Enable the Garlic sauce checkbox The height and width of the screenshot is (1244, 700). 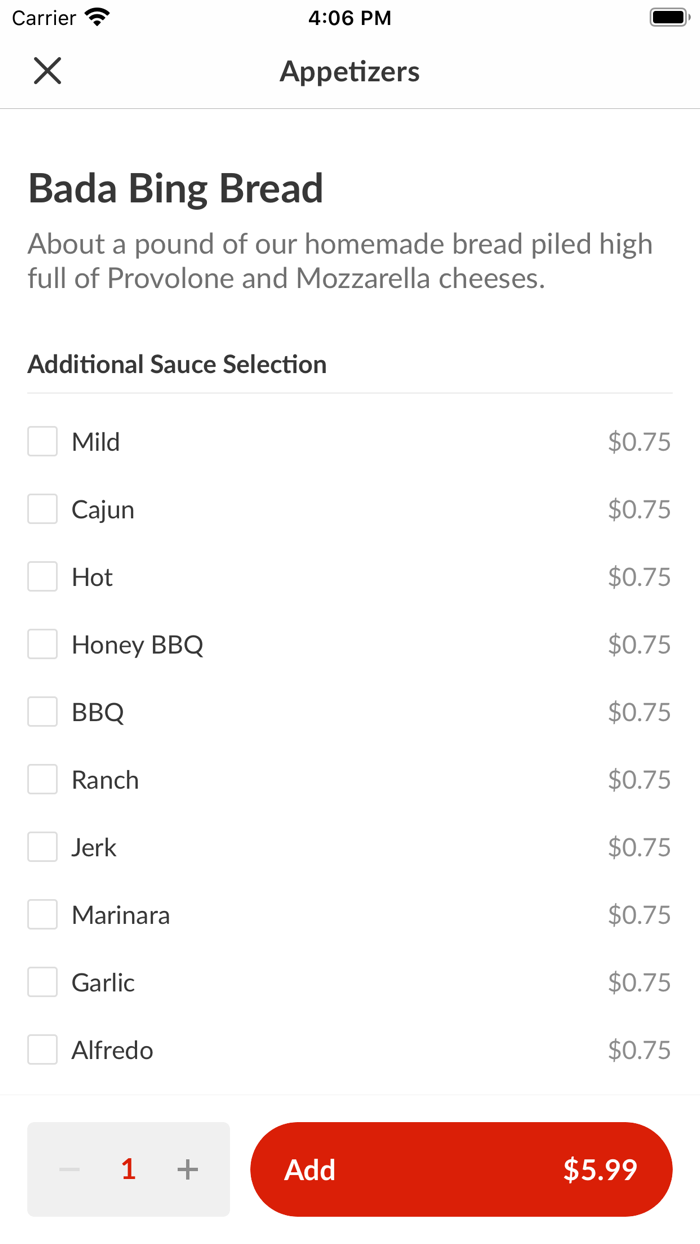[x=42, y=981]
